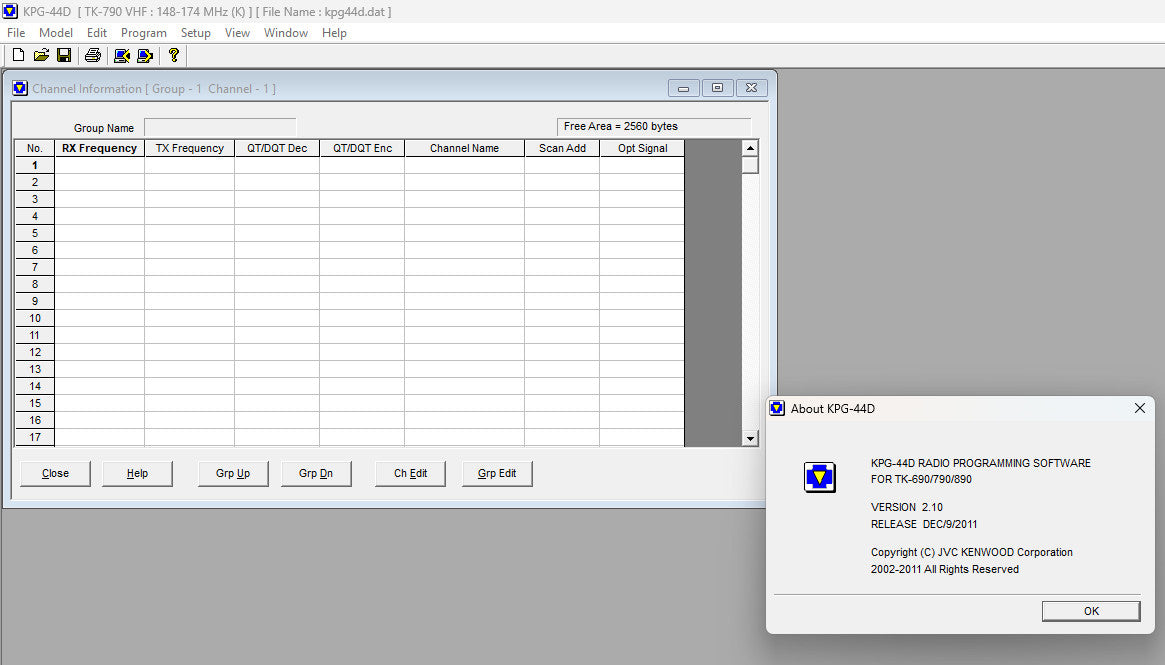Click the Grp Edit button
This screenshot has width=1165, height=665.
tap(497, 473)
